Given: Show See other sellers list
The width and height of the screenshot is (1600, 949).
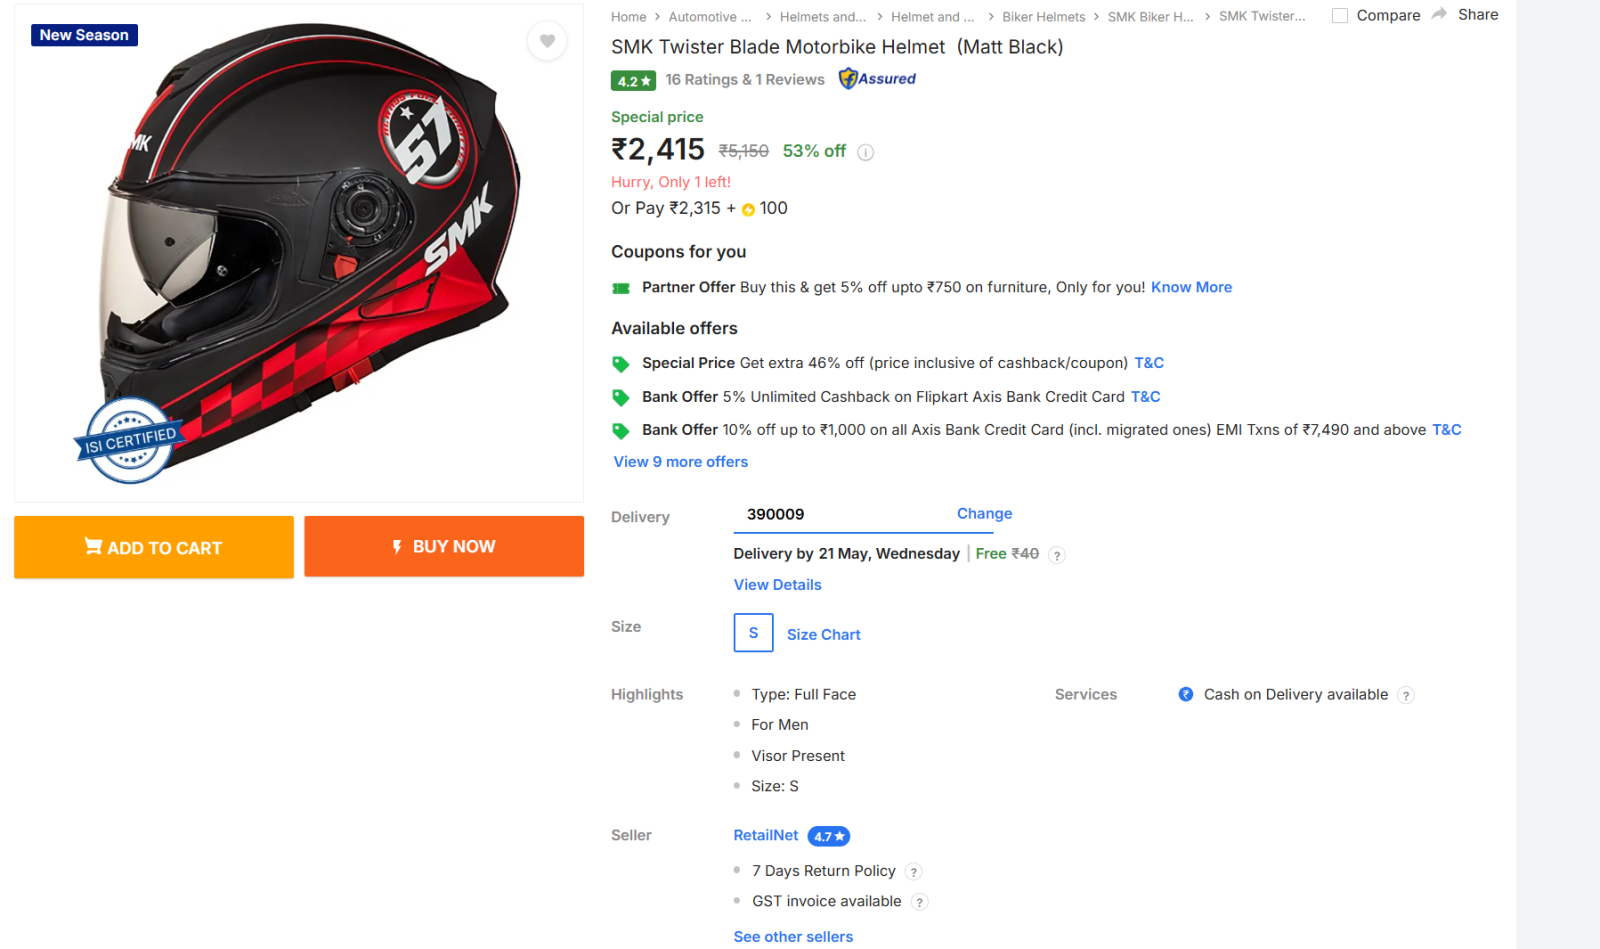Looking at the screenshot, I should point(793,937).
